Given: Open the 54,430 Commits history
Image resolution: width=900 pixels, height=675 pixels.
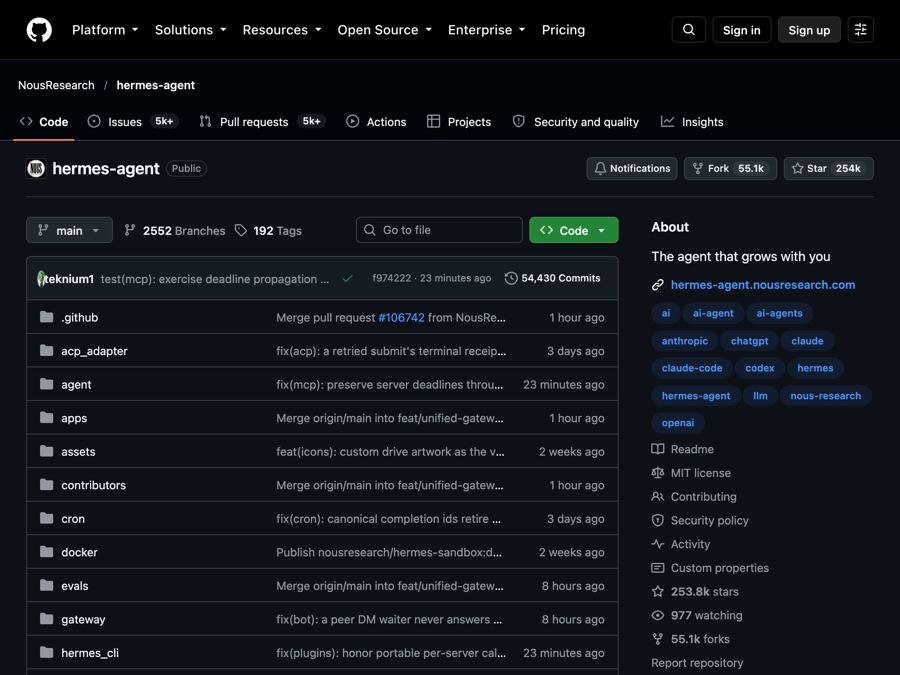Looking at the screenshot, I should coord(552,278).
